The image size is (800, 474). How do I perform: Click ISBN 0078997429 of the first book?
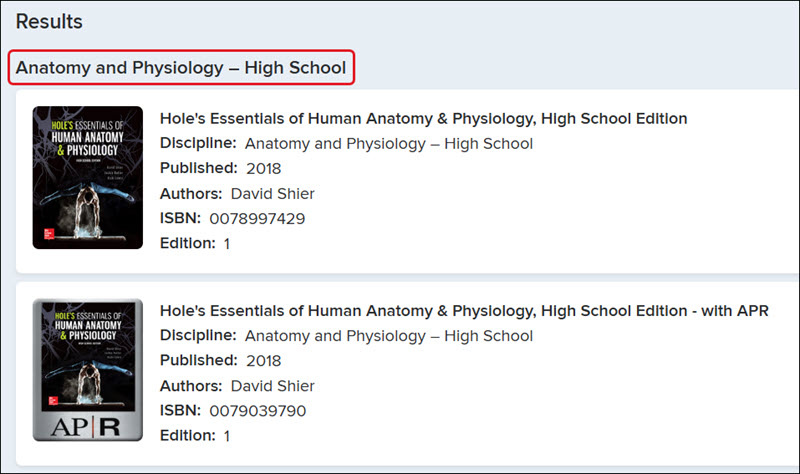pos(257,218)
